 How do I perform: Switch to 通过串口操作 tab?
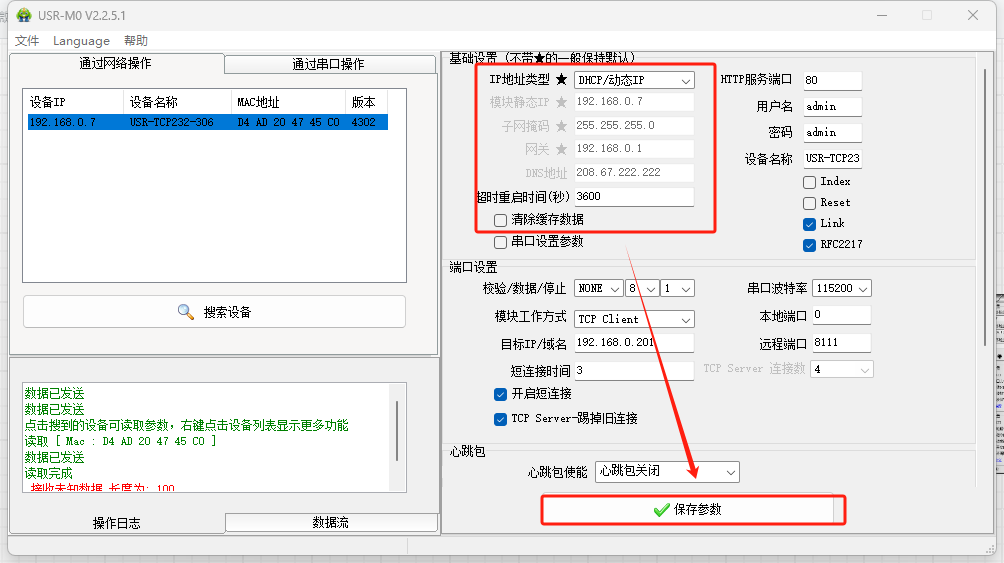click(329, 64)
